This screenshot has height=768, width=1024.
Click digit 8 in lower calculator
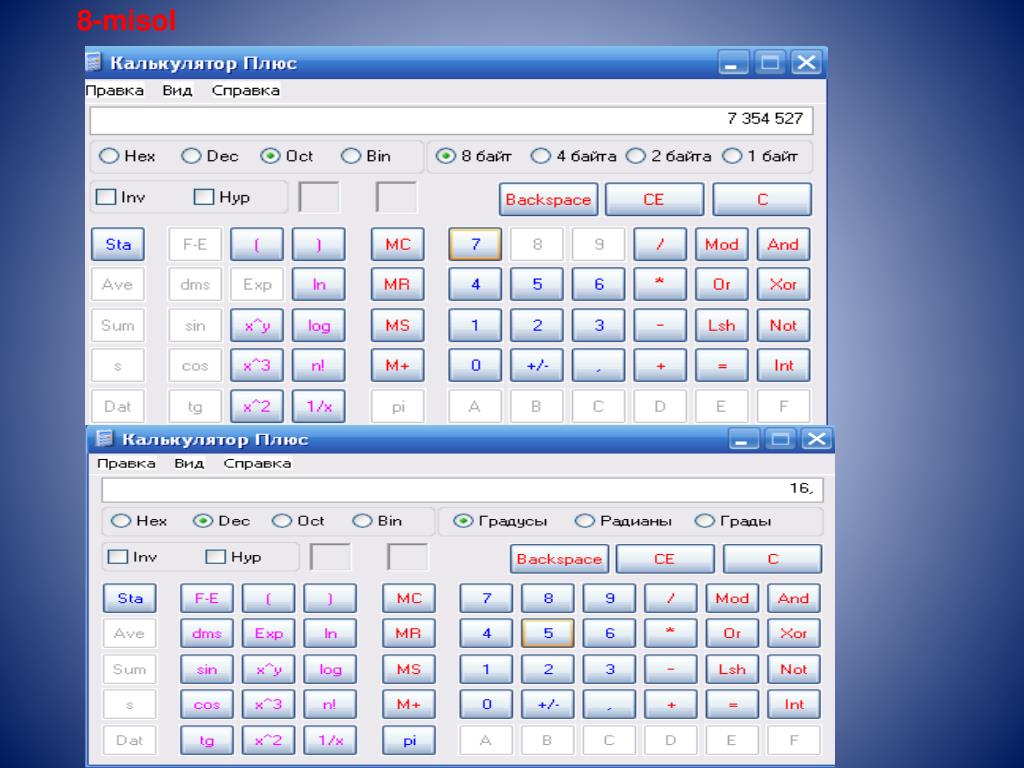(548, 598)
